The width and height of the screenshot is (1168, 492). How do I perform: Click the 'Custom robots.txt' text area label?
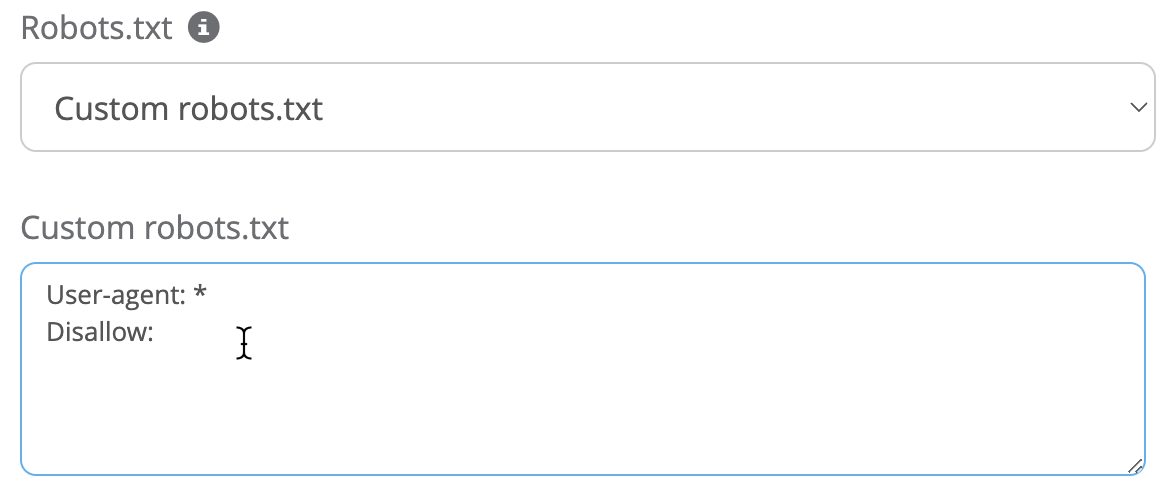coord(155,228)
